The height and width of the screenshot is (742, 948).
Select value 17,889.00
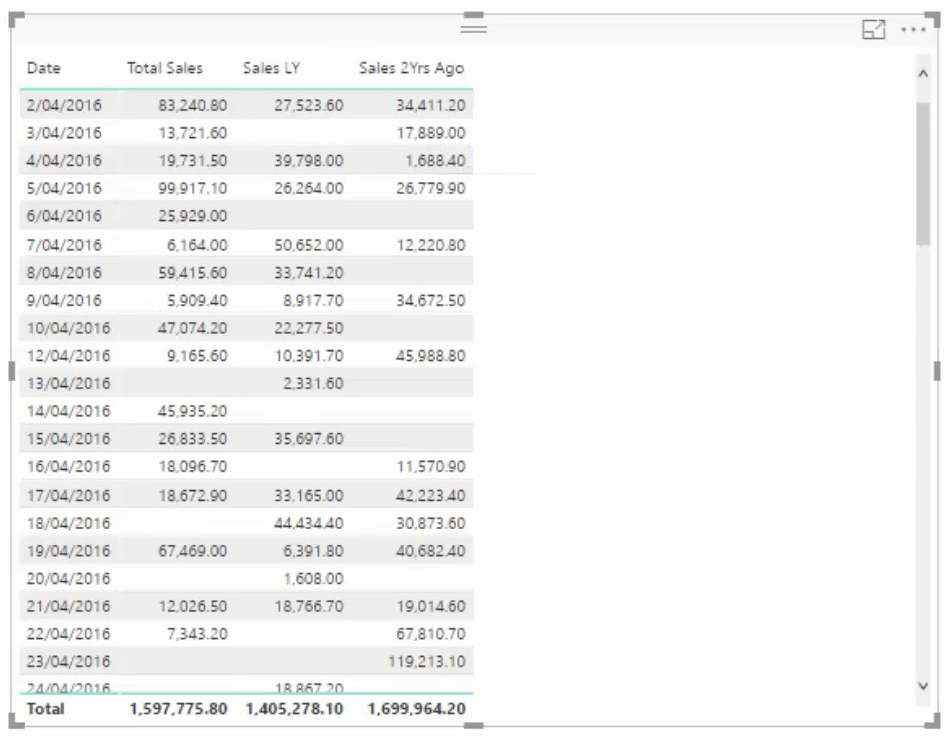tap(430, 133)
